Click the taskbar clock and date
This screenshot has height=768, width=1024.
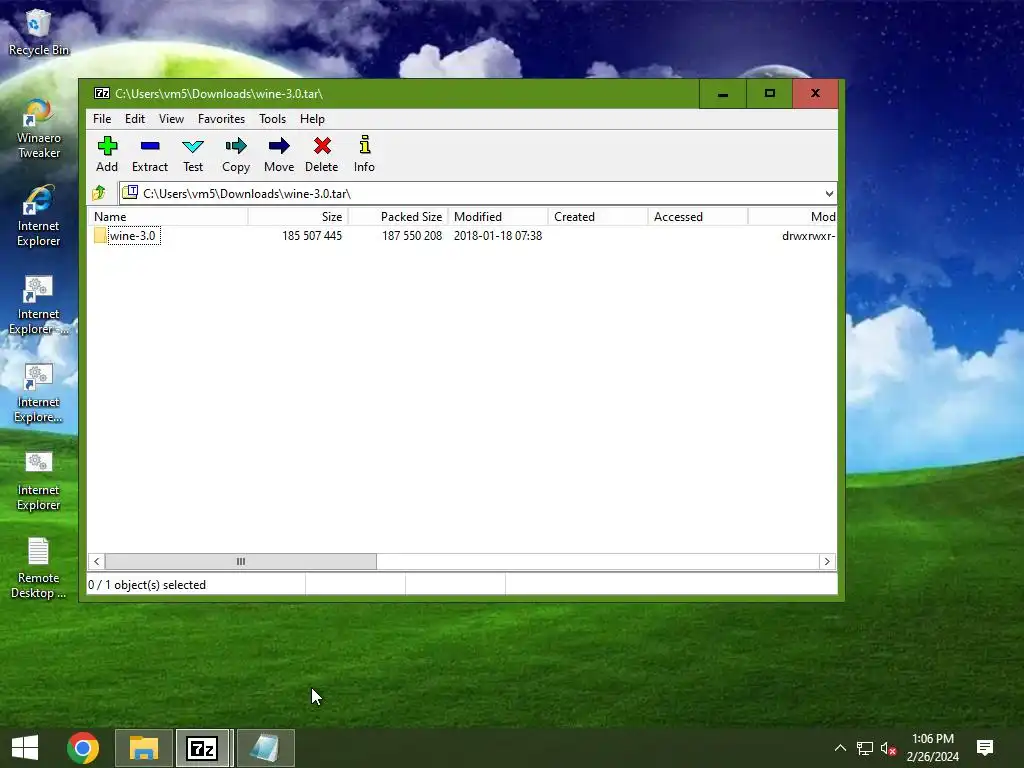[933, 748]
